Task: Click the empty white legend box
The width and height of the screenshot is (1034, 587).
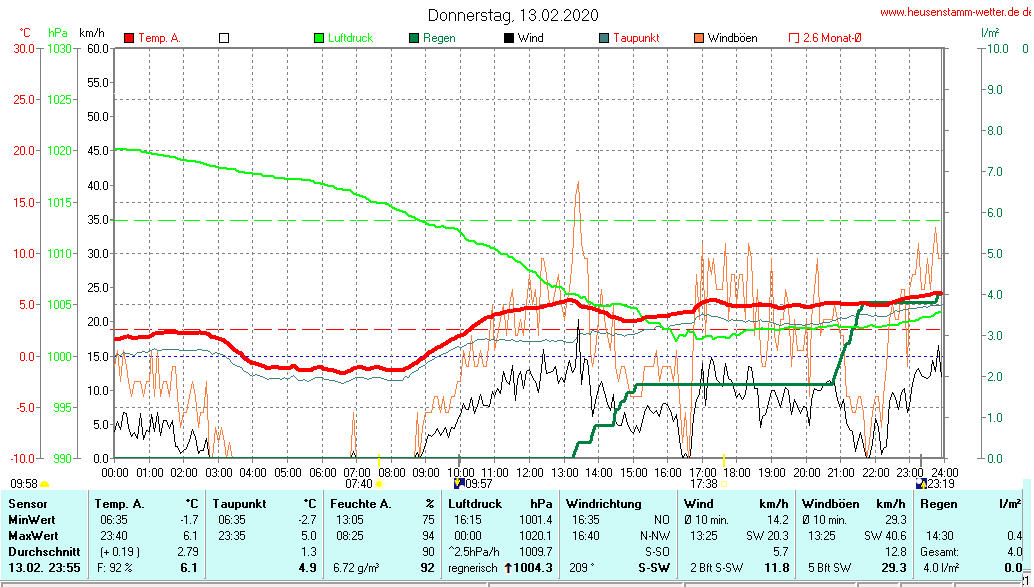Action: coord(224,38)
